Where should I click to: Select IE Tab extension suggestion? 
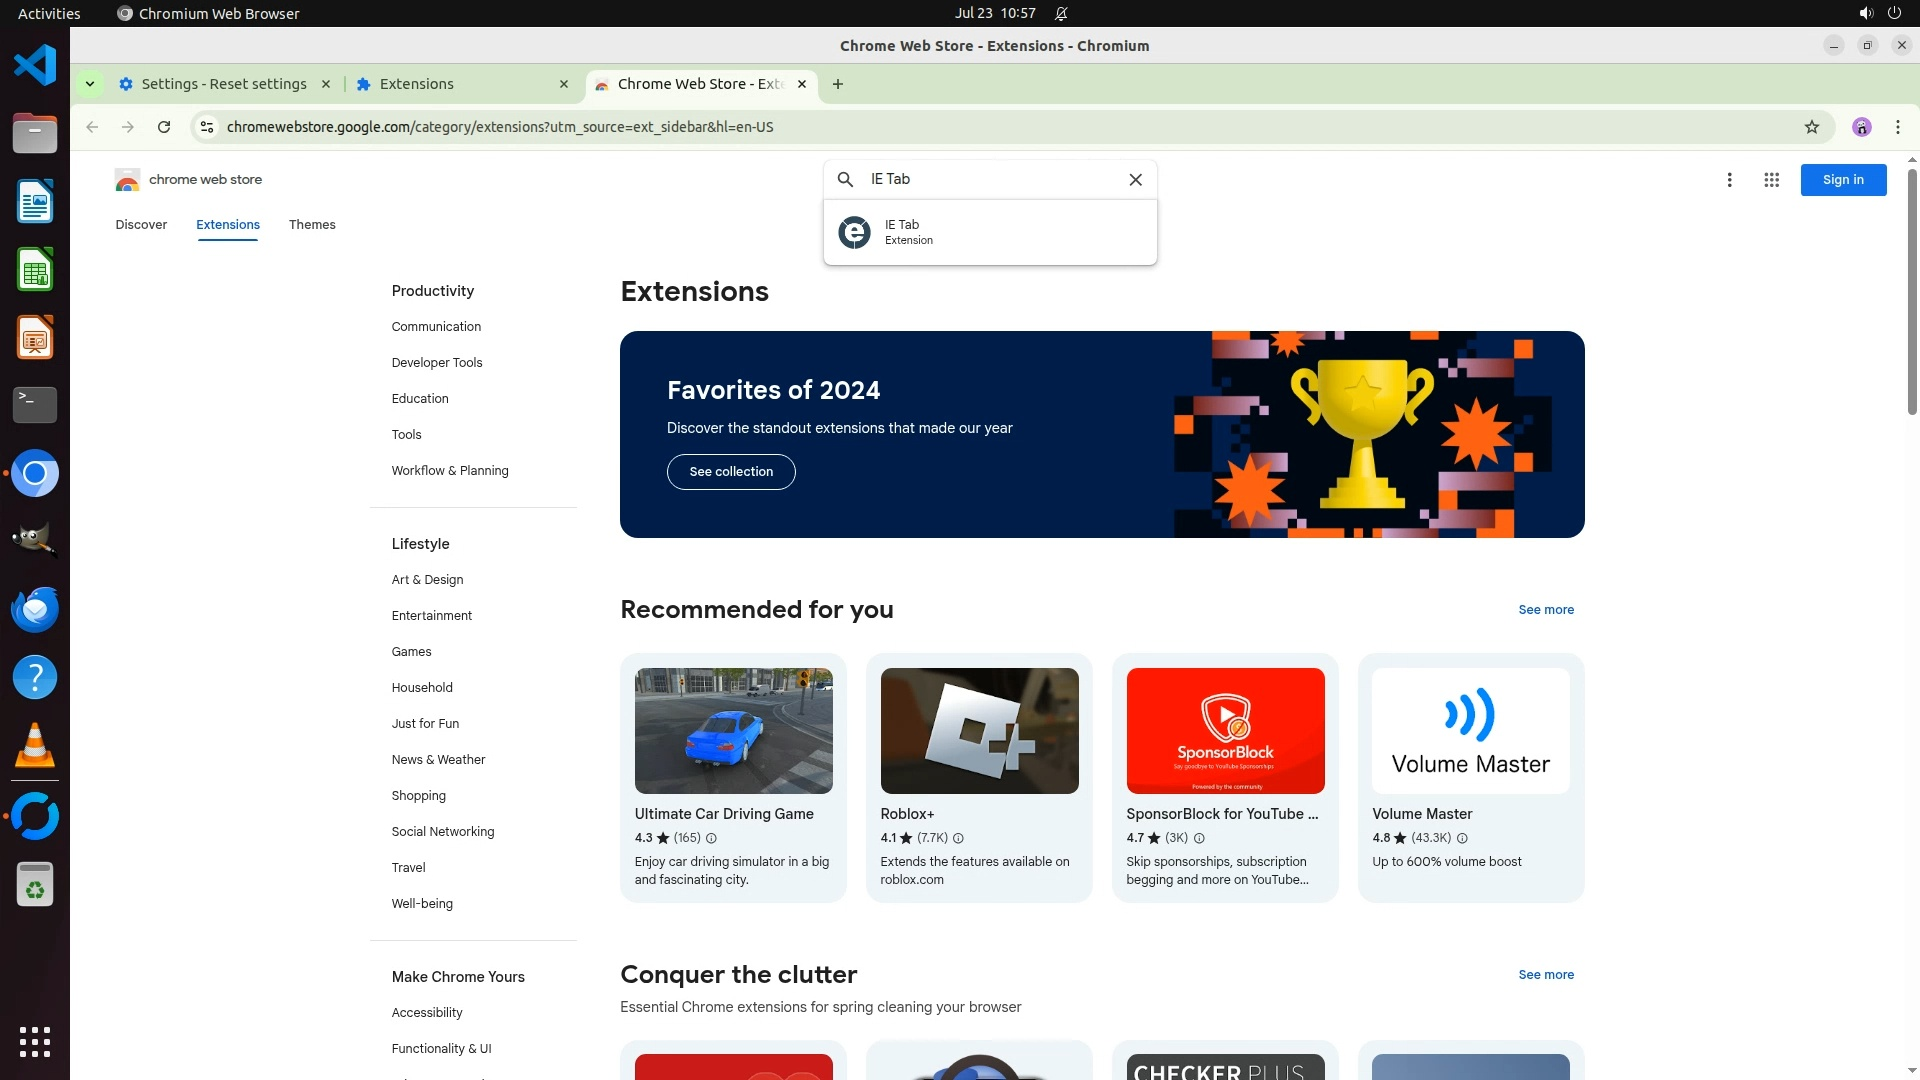989,232
